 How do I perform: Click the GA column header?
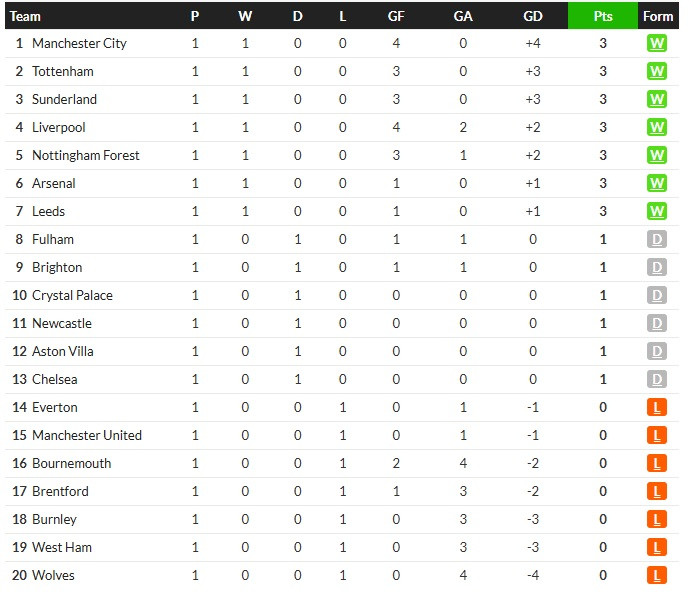click(463, 16)
